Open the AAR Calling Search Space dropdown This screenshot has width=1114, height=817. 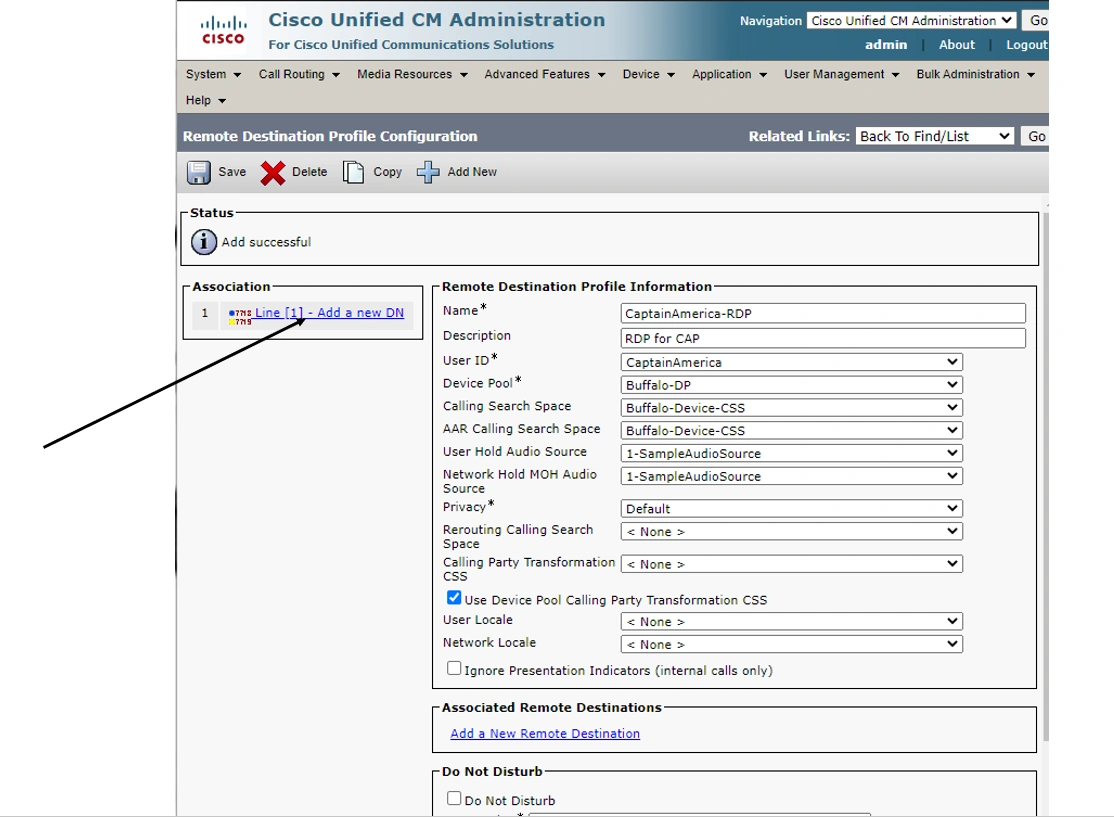click(x=791, y=431)
